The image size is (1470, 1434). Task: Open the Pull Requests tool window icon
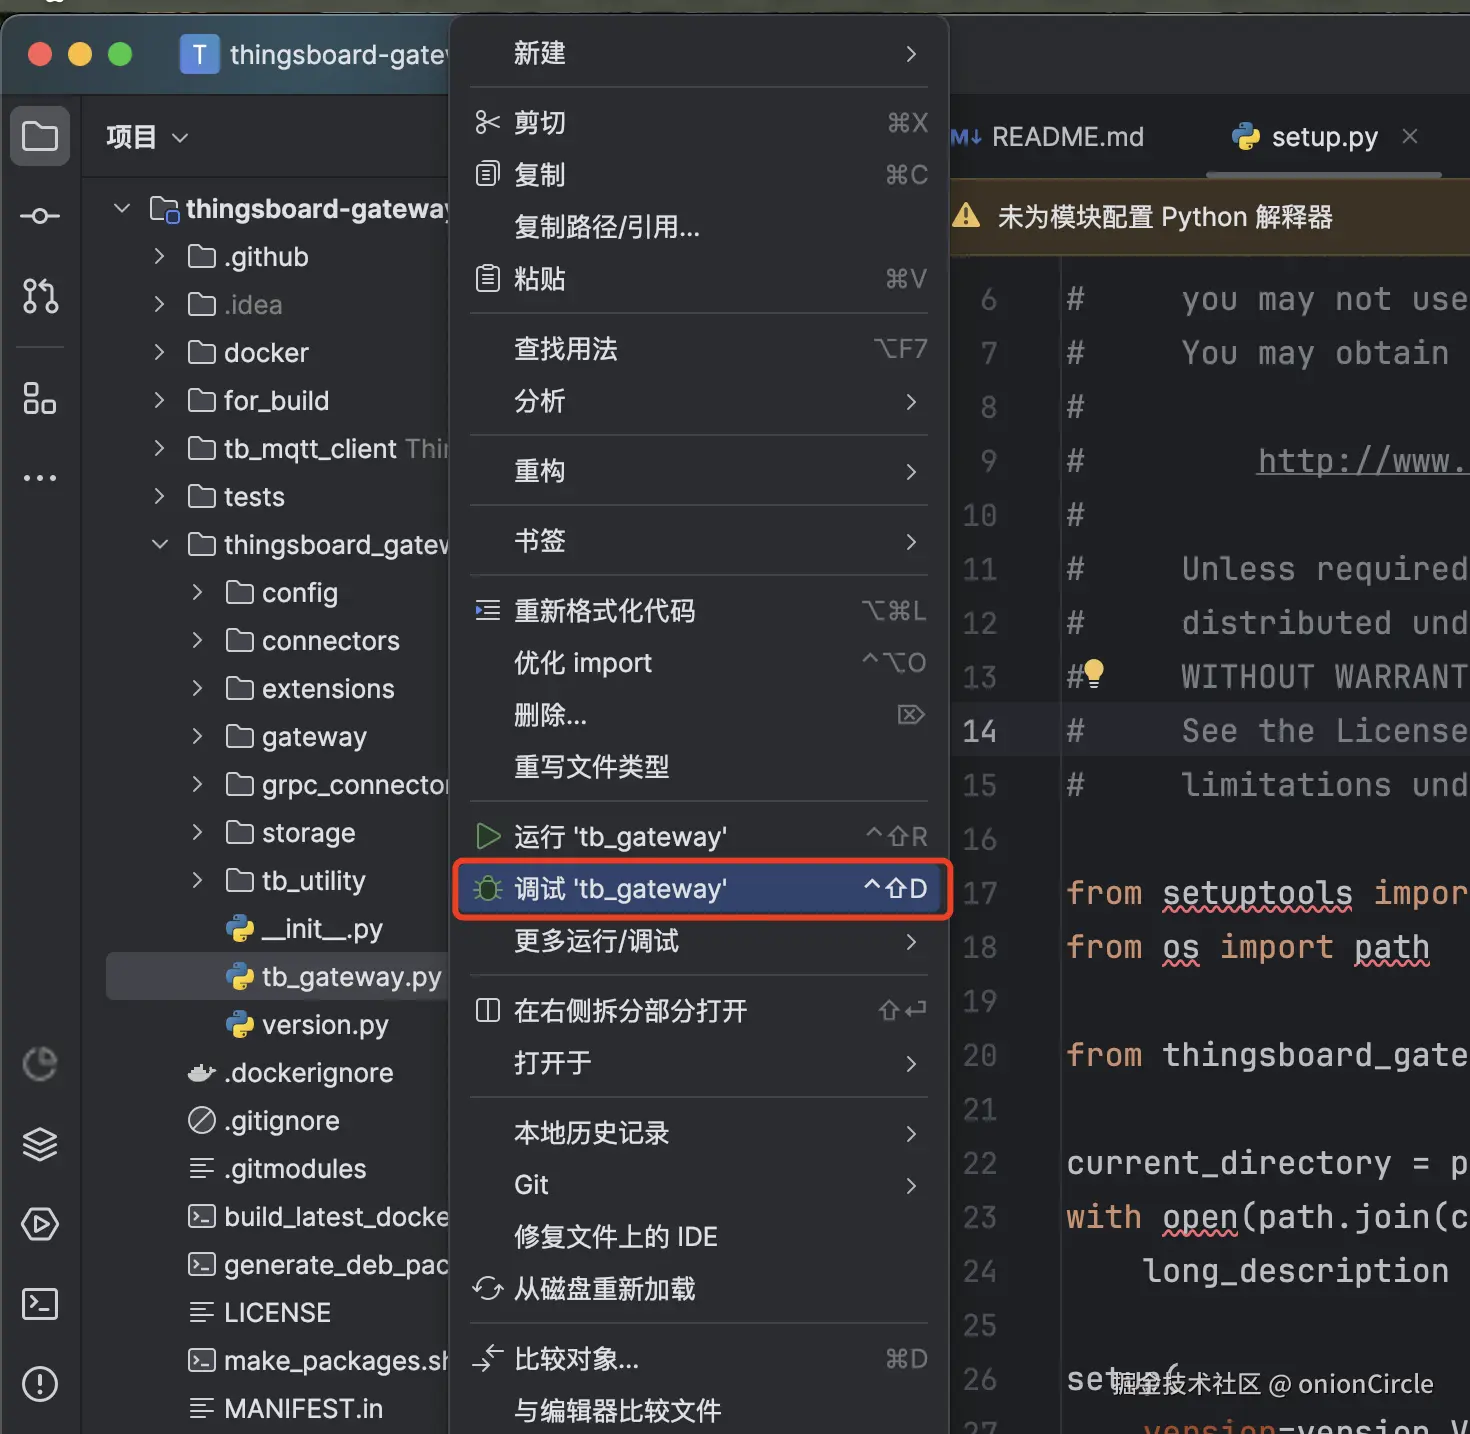pyautogui.click(x=40, y=296)
